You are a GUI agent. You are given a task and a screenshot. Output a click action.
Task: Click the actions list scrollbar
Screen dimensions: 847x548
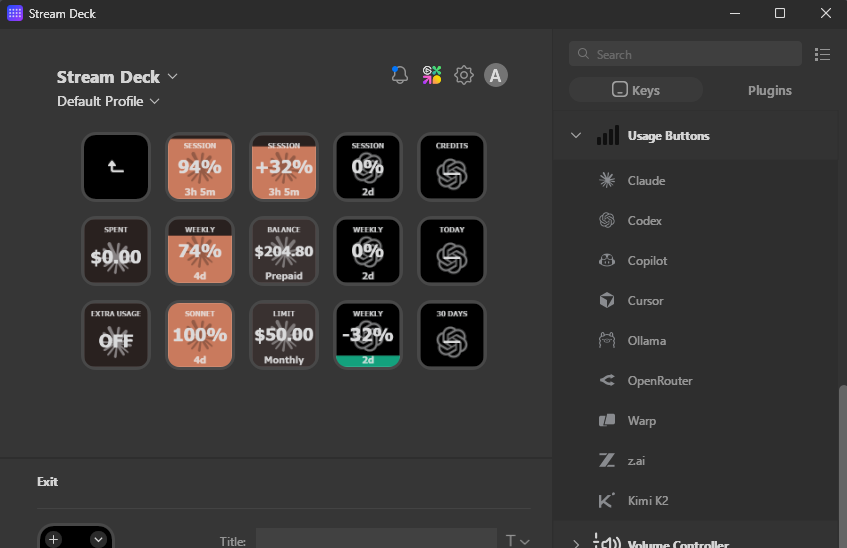point(843,465)
